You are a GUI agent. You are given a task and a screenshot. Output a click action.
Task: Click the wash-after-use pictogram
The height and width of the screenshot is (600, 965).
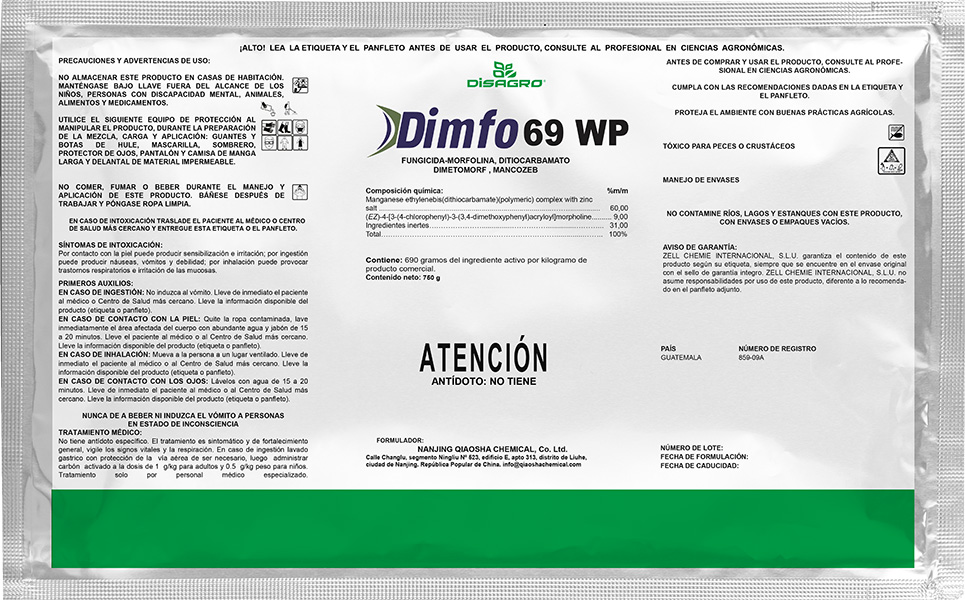[x=300, y=192]
